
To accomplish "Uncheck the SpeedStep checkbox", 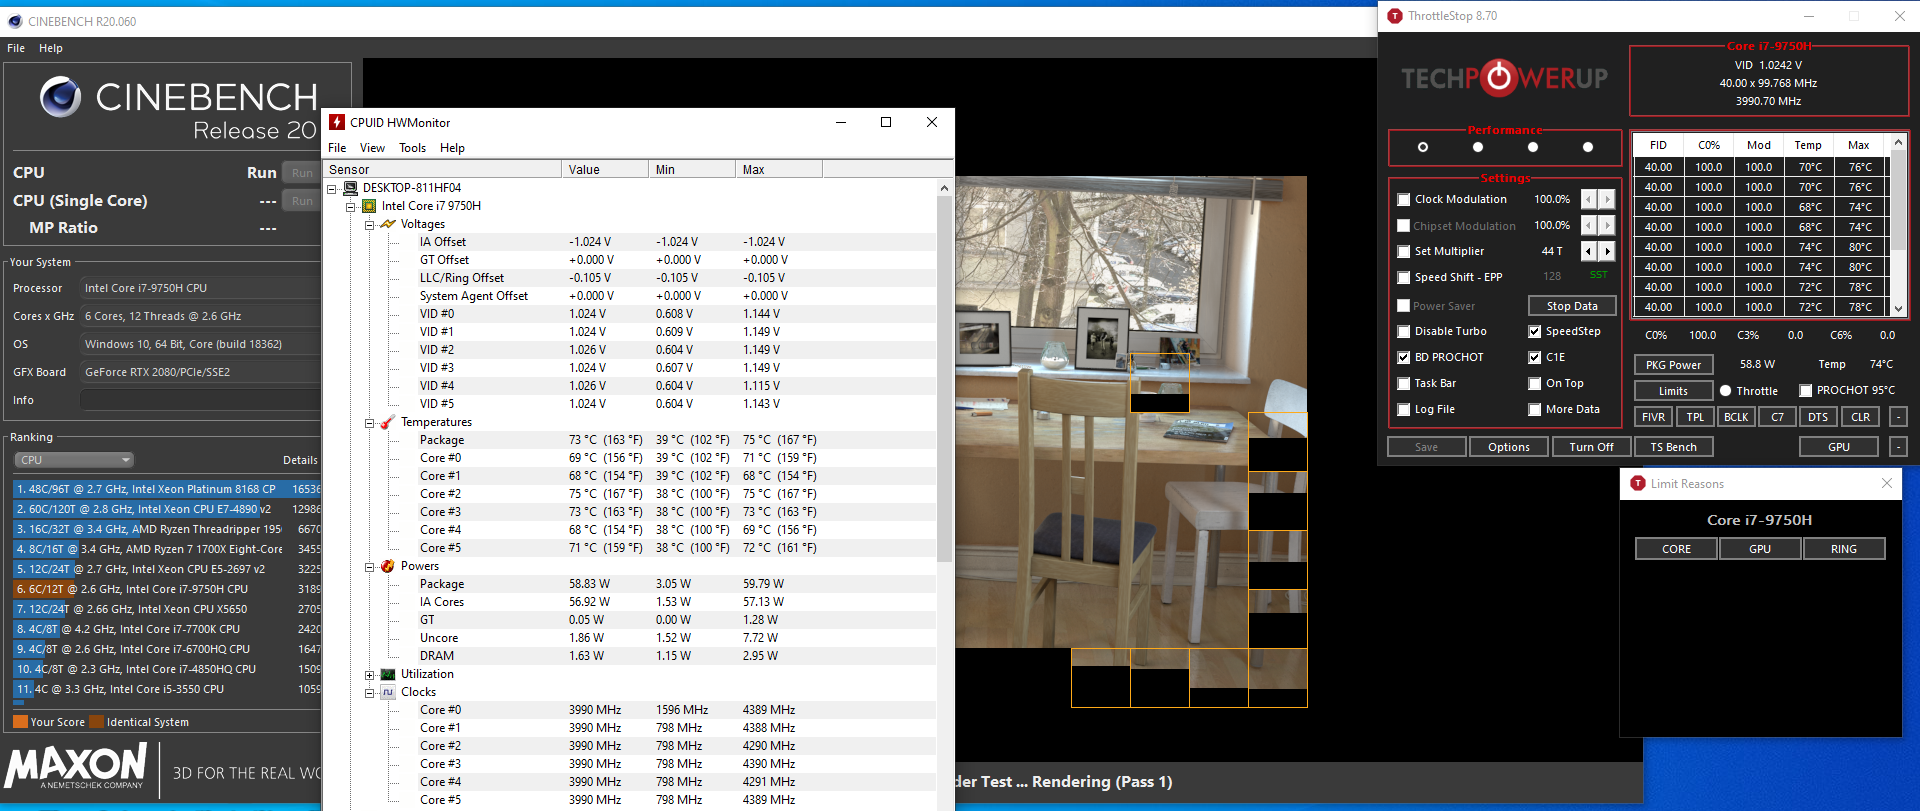I will (1535, 332).
